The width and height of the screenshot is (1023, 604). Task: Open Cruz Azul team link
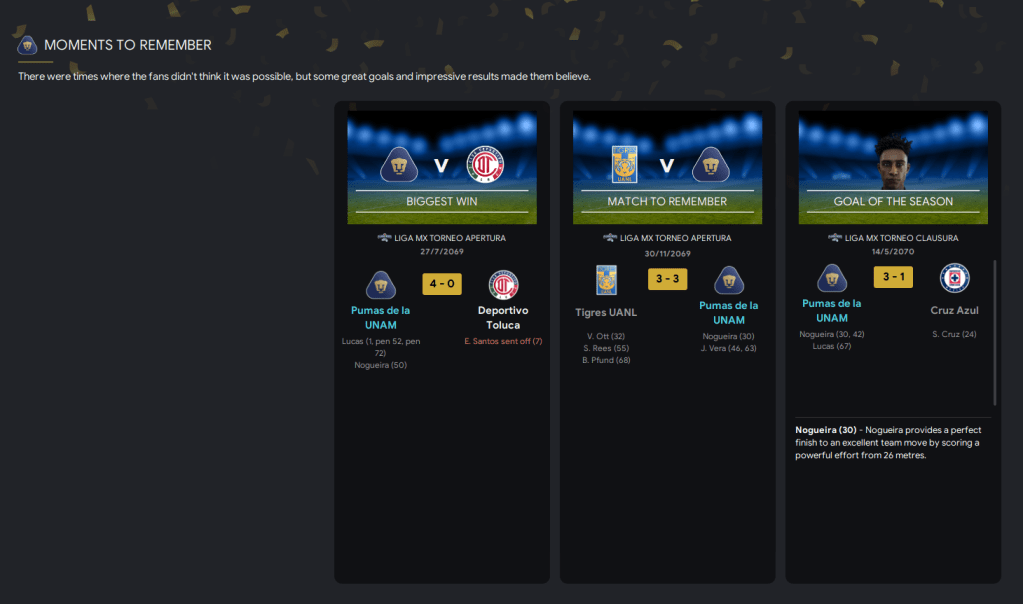coord(954,310)
